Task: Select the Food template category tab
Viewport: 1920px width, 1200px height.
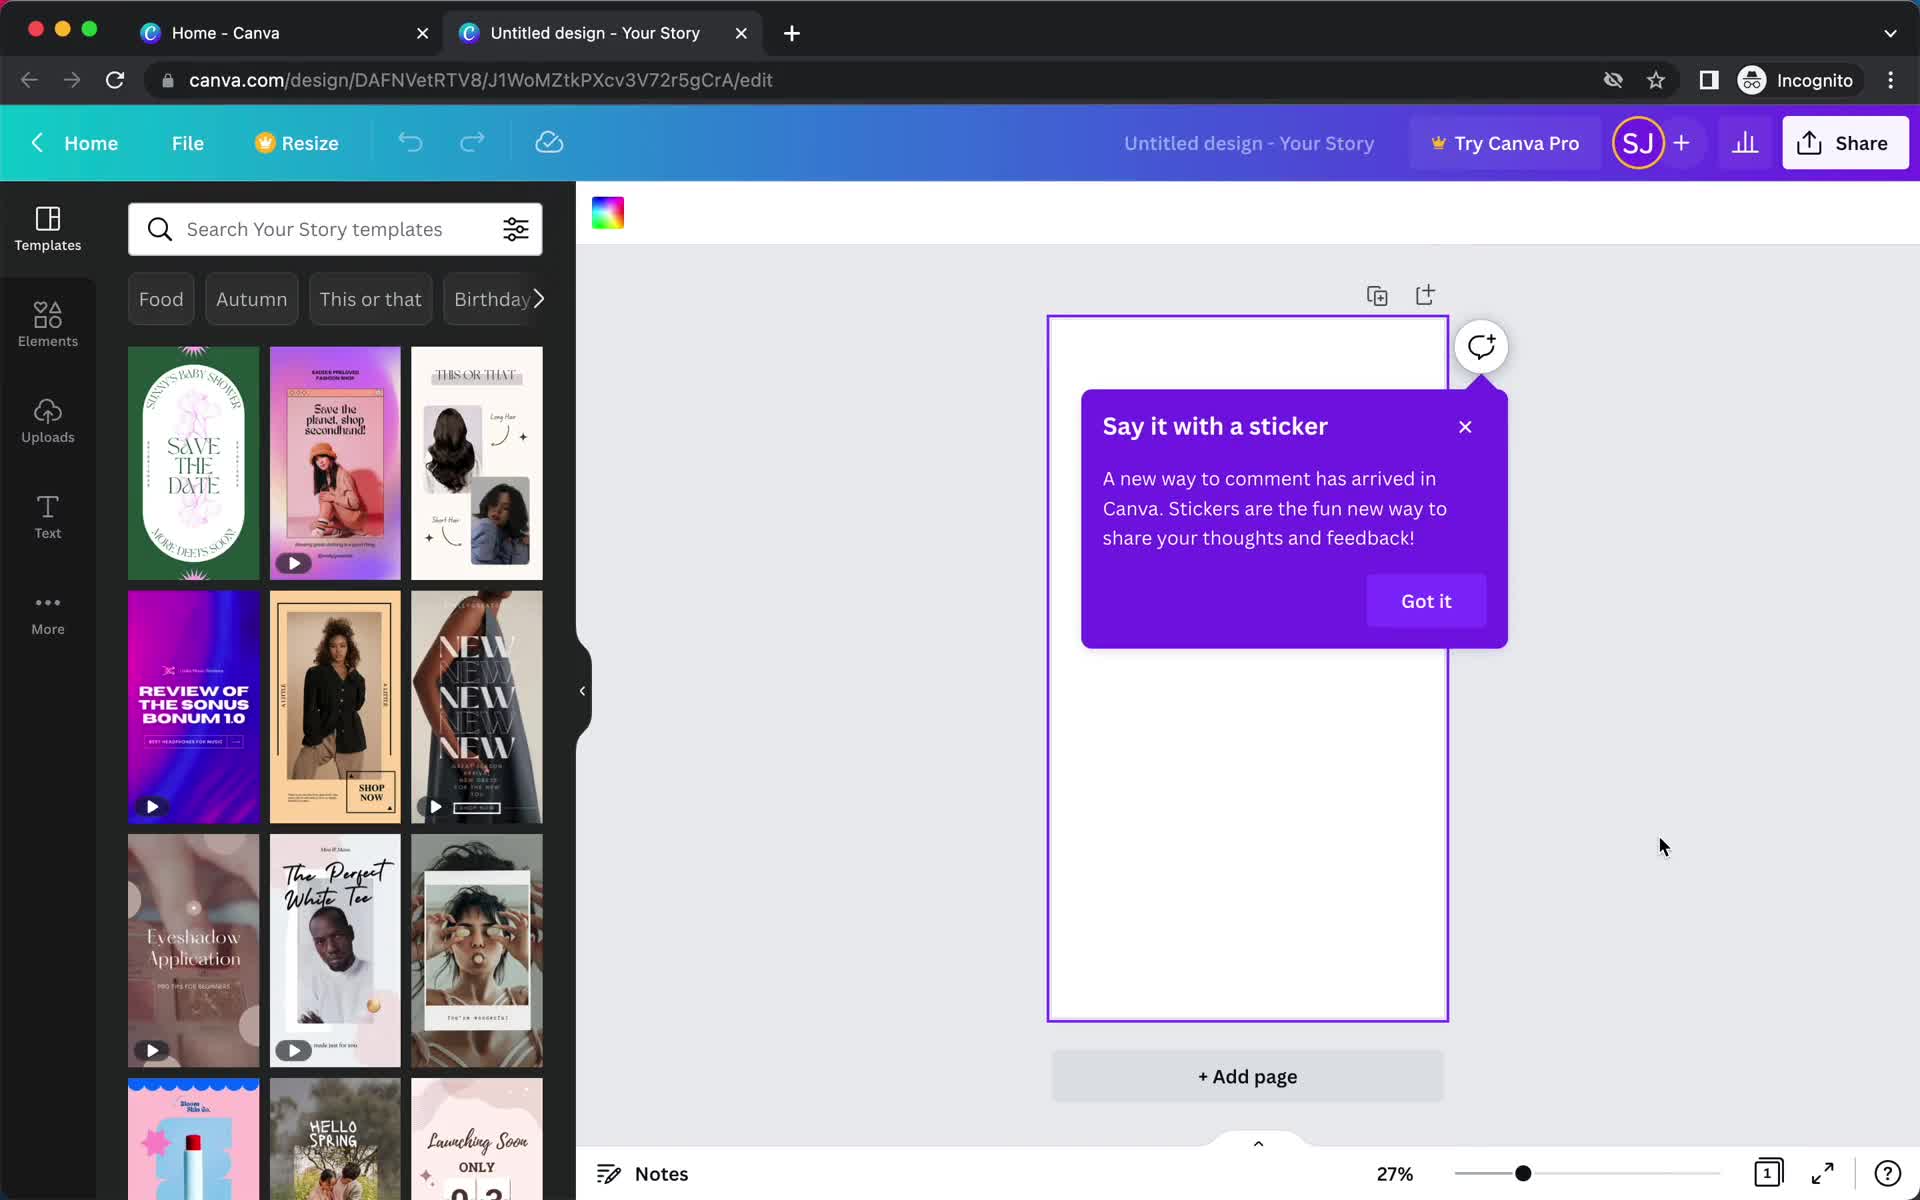Action: 160,299
